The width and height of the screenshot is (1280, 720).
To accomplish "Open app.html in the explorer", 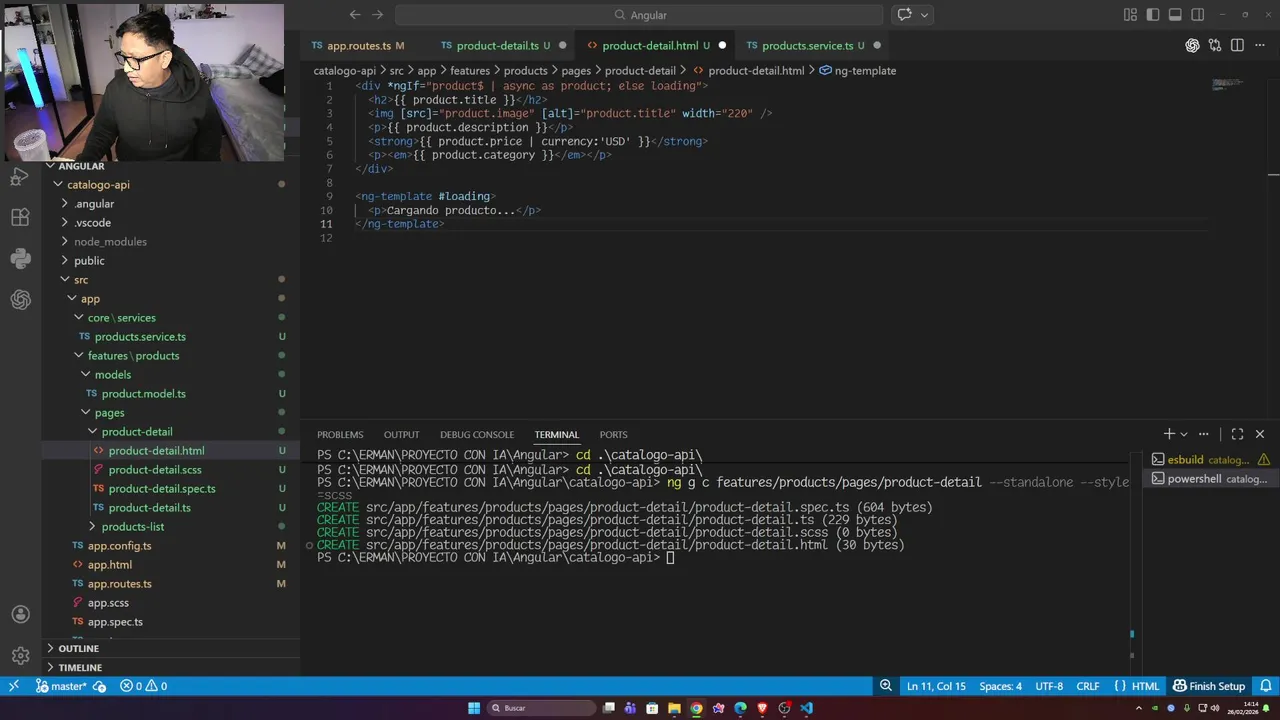I will click(109, 565).
